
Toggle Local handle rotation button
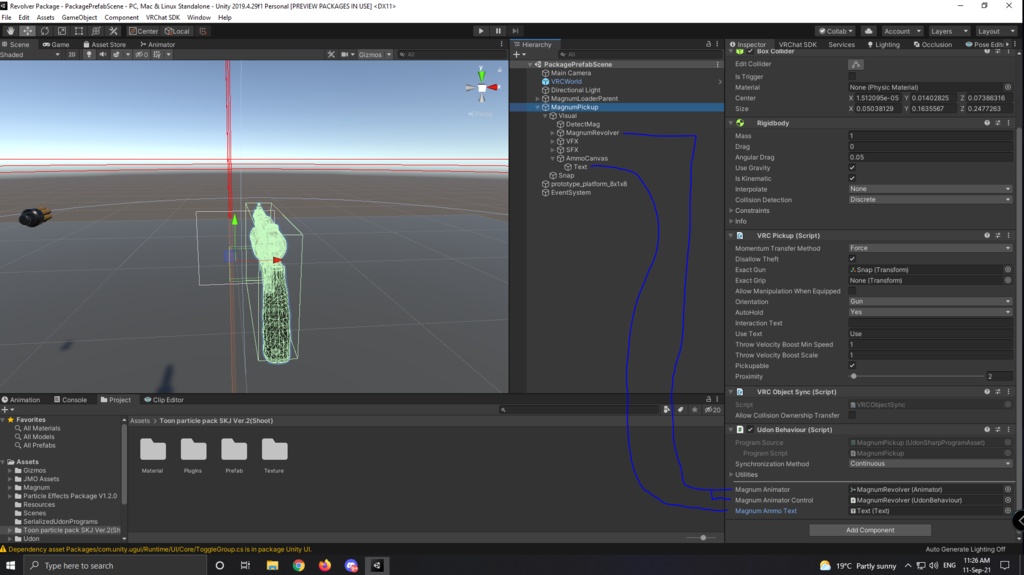tap(177, 31)
